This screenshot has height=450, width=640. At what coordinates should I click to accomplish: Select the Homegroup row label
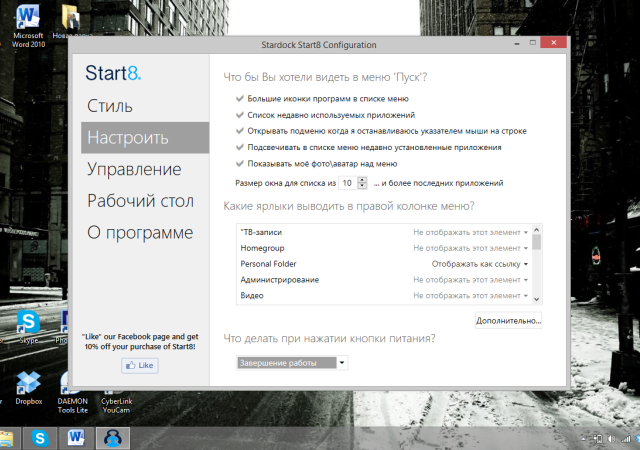262,248
